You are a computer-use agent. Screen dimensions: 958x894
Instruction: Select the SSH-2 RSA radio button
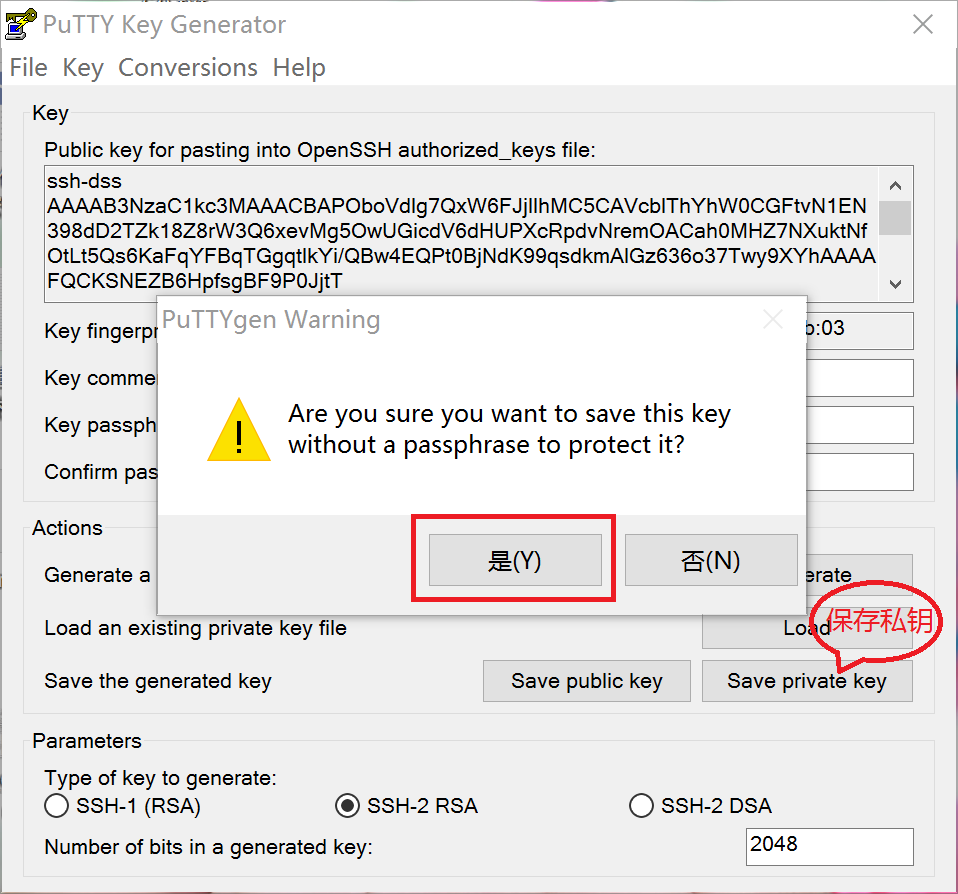(x=348, y=805)
